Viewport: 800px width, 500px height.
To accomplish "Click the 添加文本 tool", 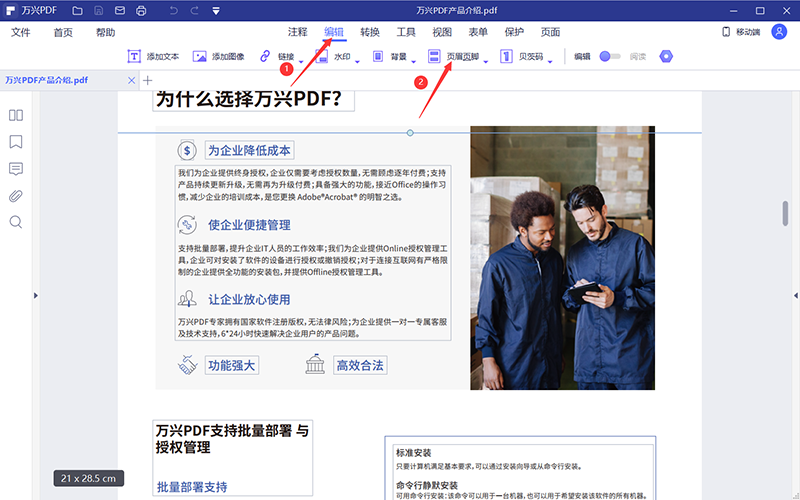I will (x=153, y=56).
